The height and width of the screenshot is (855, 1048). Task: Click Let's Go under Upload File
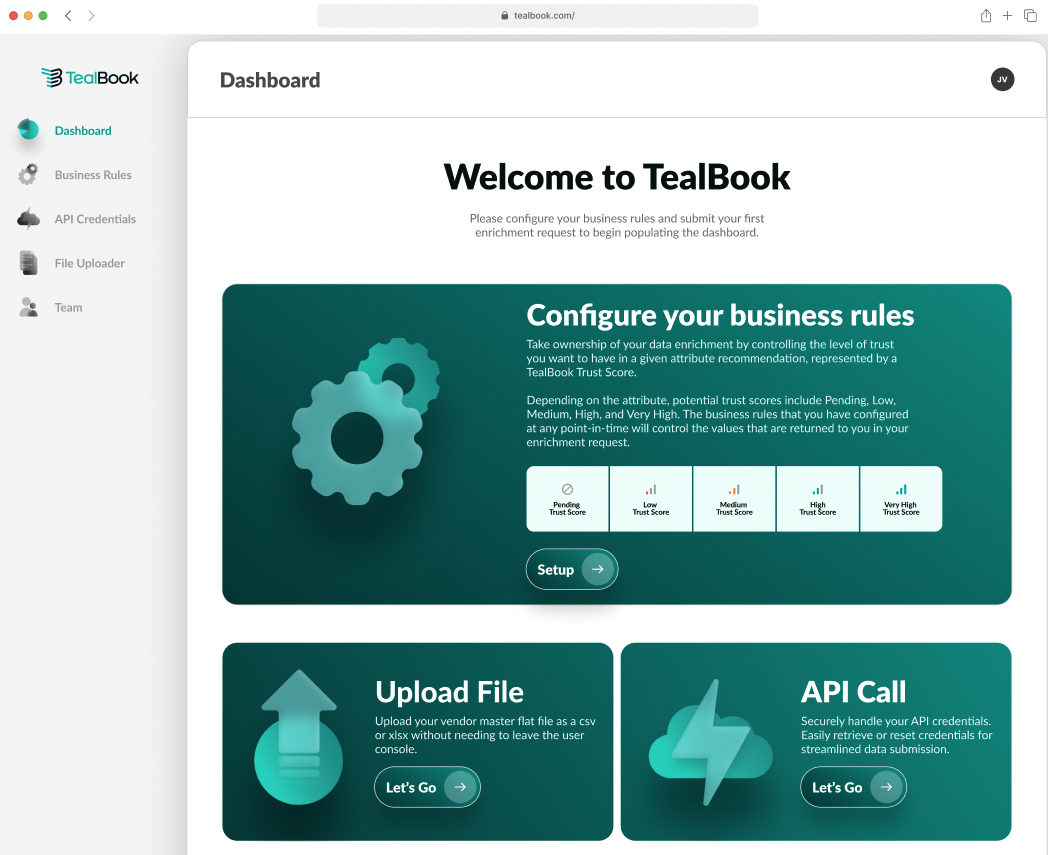click(427, 787)
